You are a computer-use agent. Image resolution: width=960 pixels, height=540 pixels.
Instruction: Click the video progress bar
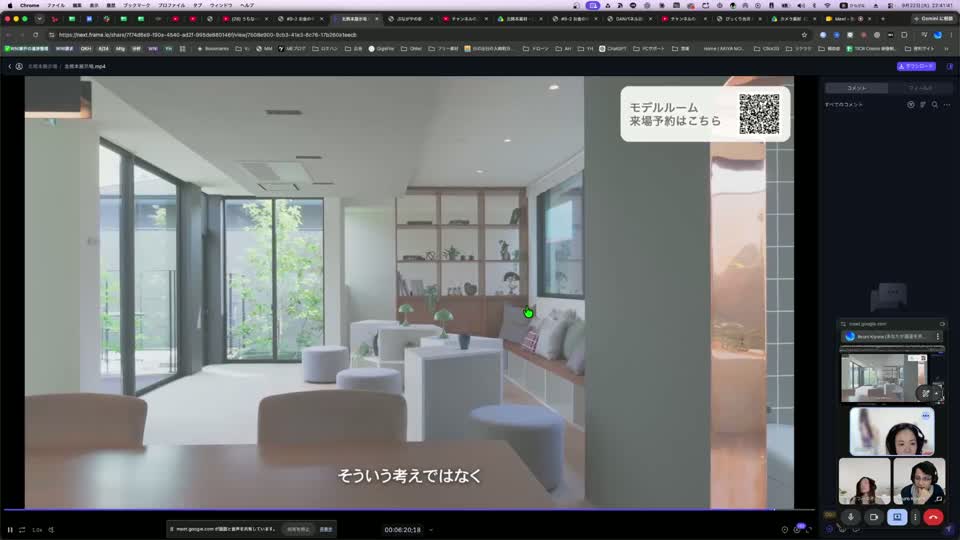click(x=409, y=509)
